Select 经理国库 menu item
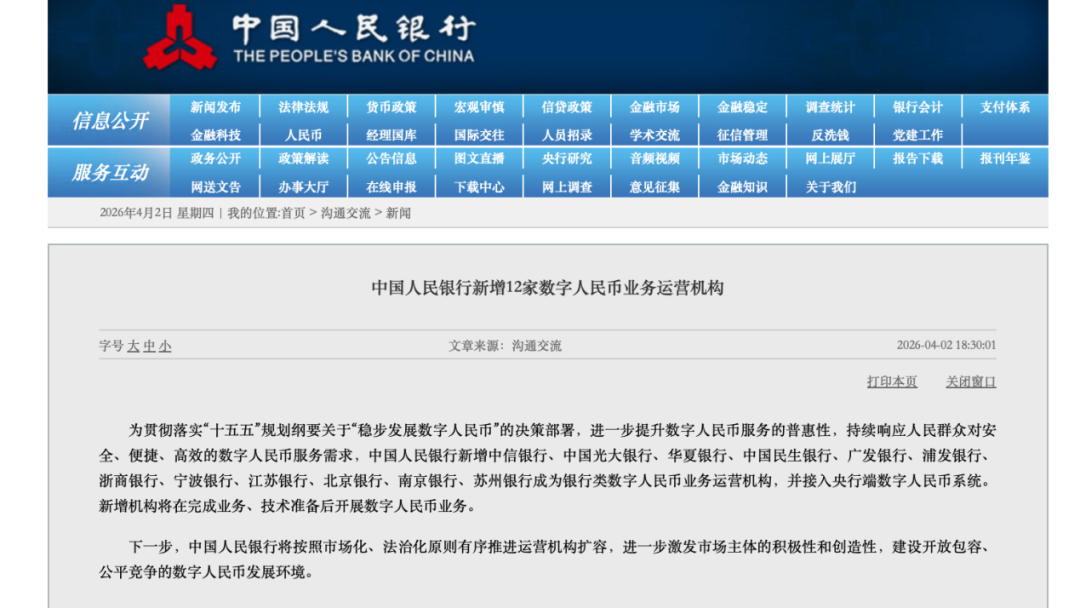The height and width of the screenshot is (608, 1080). (391, 135)
